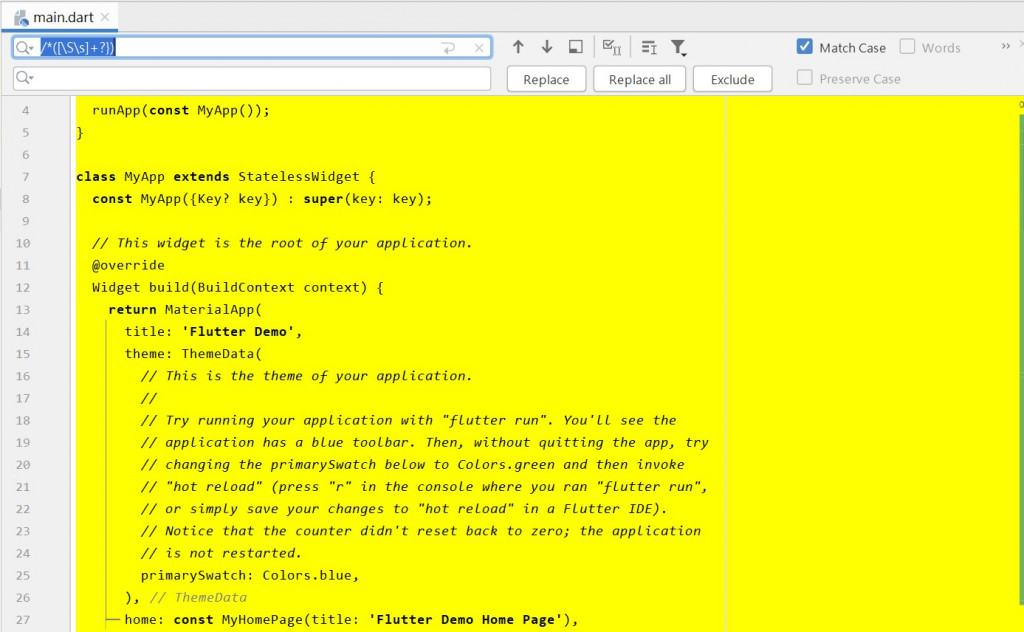Click the main.dart file icon
This screenshot has width=1024, height=632.
[21, 18]
